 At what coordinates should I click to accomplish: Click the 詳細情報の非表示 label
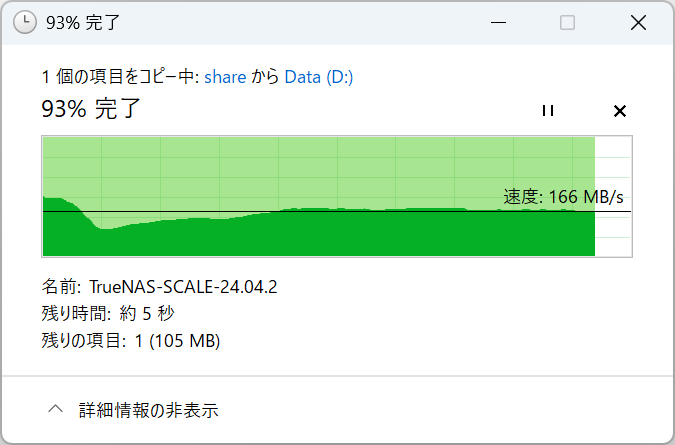click(x=149, y=410)
